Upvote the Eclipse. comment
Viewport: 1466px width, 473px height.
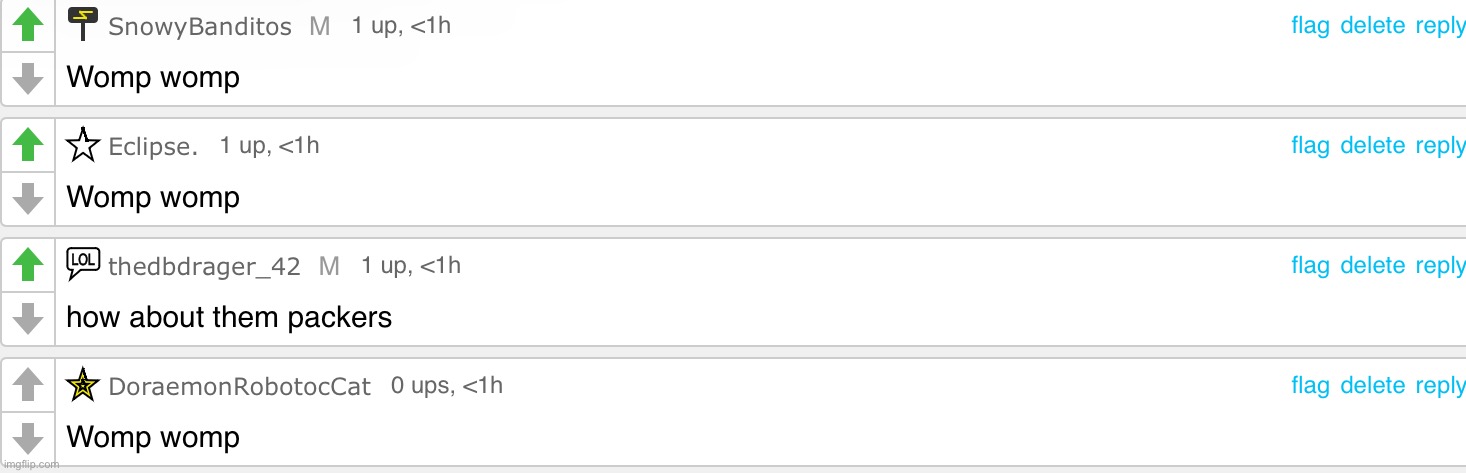(28, 146)
